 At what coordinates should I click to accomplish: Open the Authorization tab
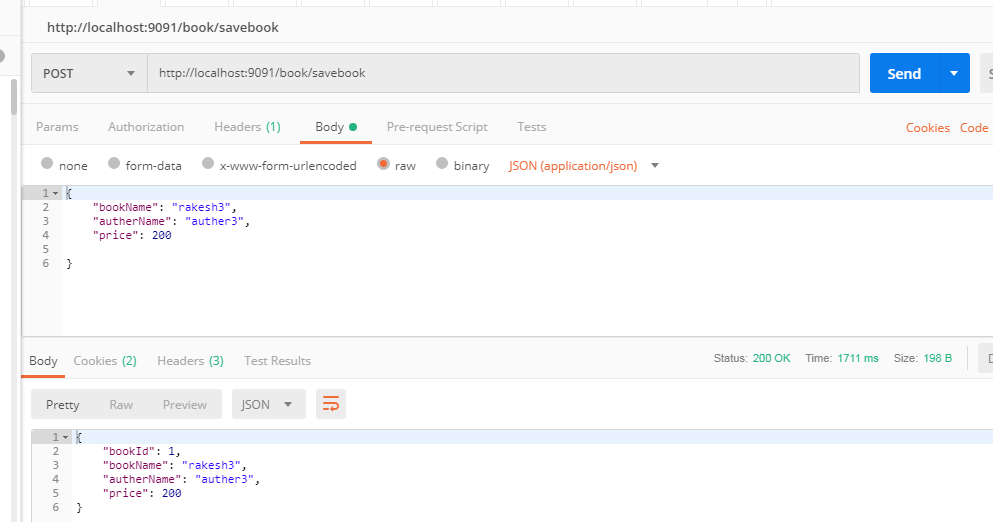click(146, 127)
